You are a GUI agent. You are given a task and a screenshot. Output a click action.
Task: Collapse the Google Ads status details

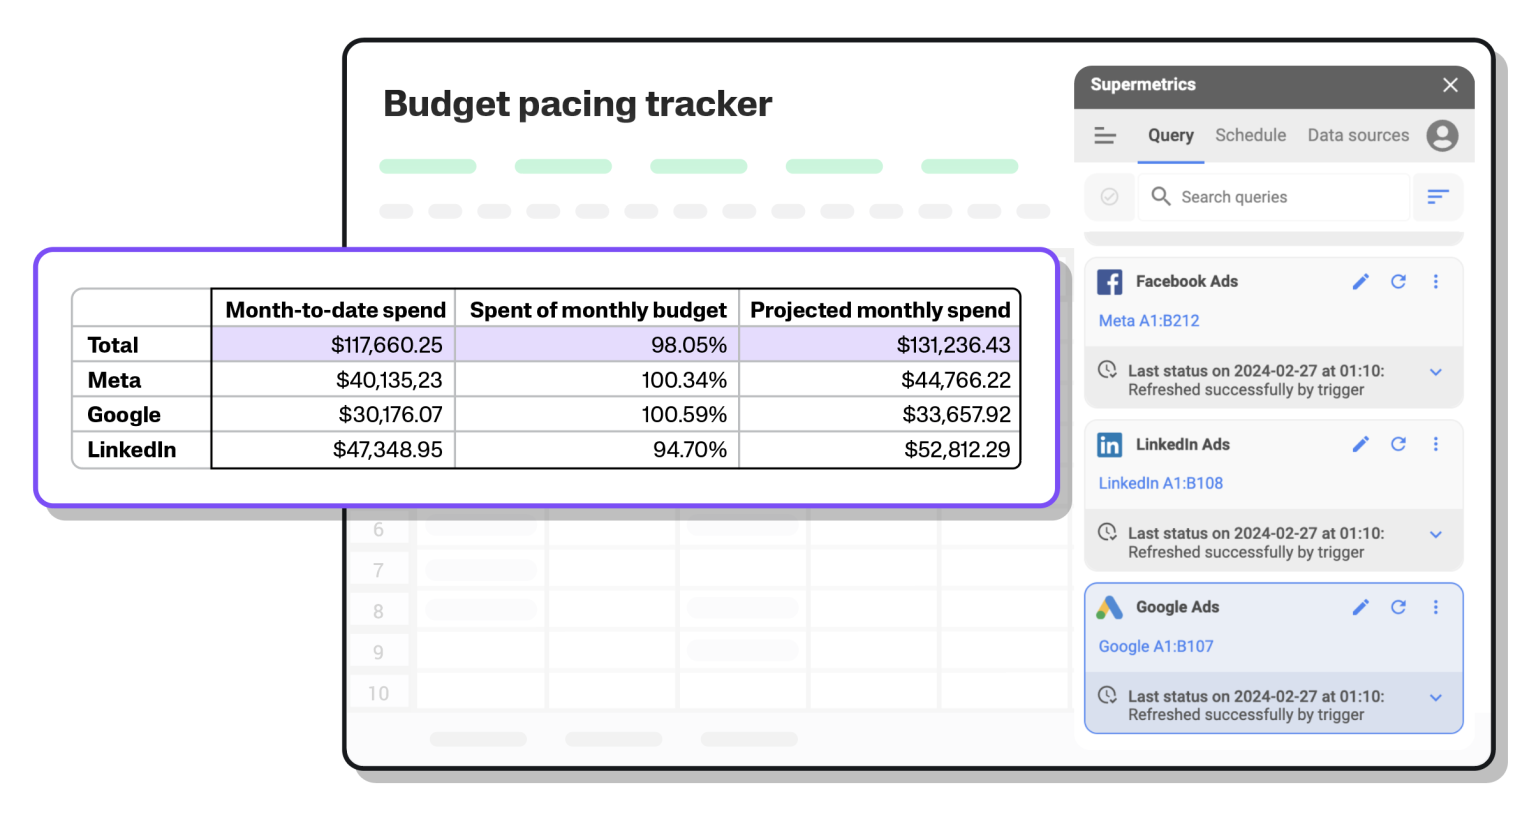(1436, 697)
